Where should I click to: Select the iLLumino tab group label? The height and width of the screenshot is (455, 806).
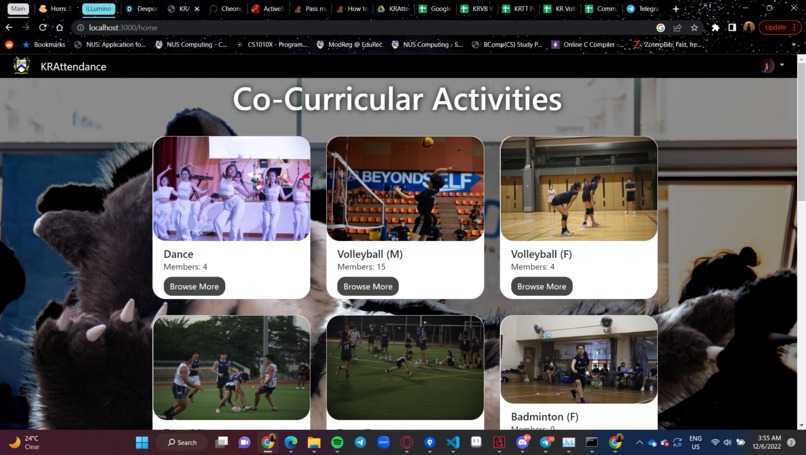(98, 9)
